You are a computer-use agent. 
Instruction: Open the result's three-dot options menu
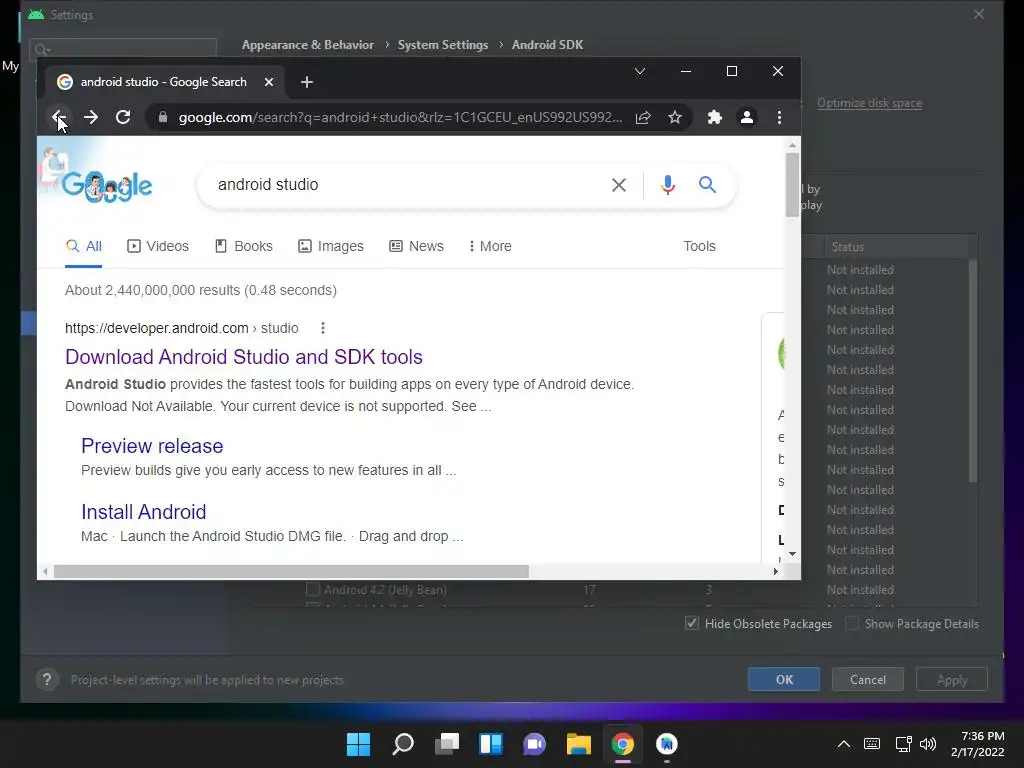click(323, 328)
